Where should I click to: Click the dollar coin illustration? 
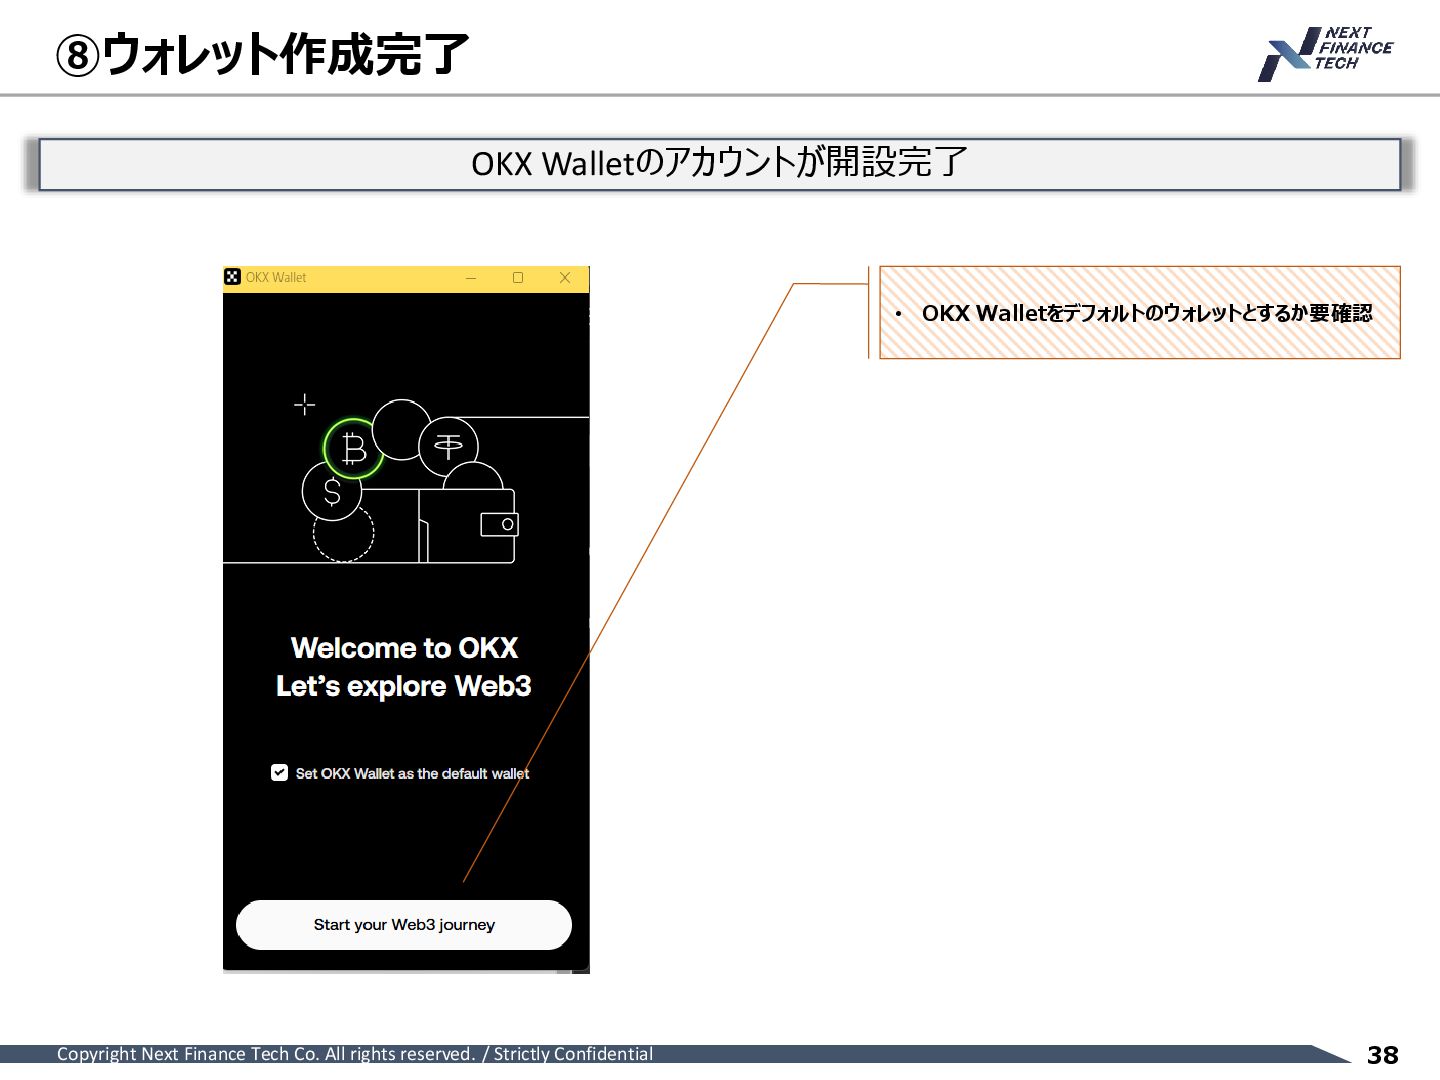point(332,491)
